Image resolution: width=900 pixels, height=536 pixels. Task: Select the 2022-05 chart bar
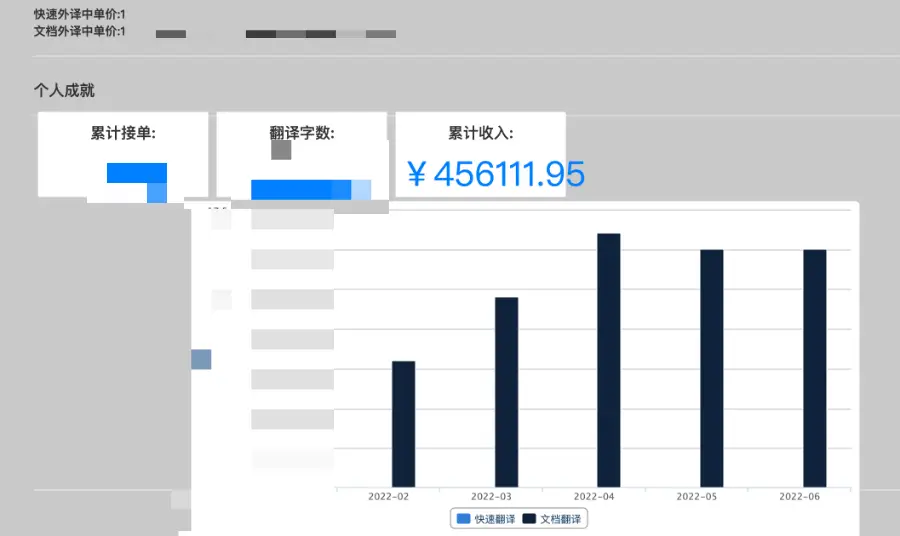tap(711, 368)
